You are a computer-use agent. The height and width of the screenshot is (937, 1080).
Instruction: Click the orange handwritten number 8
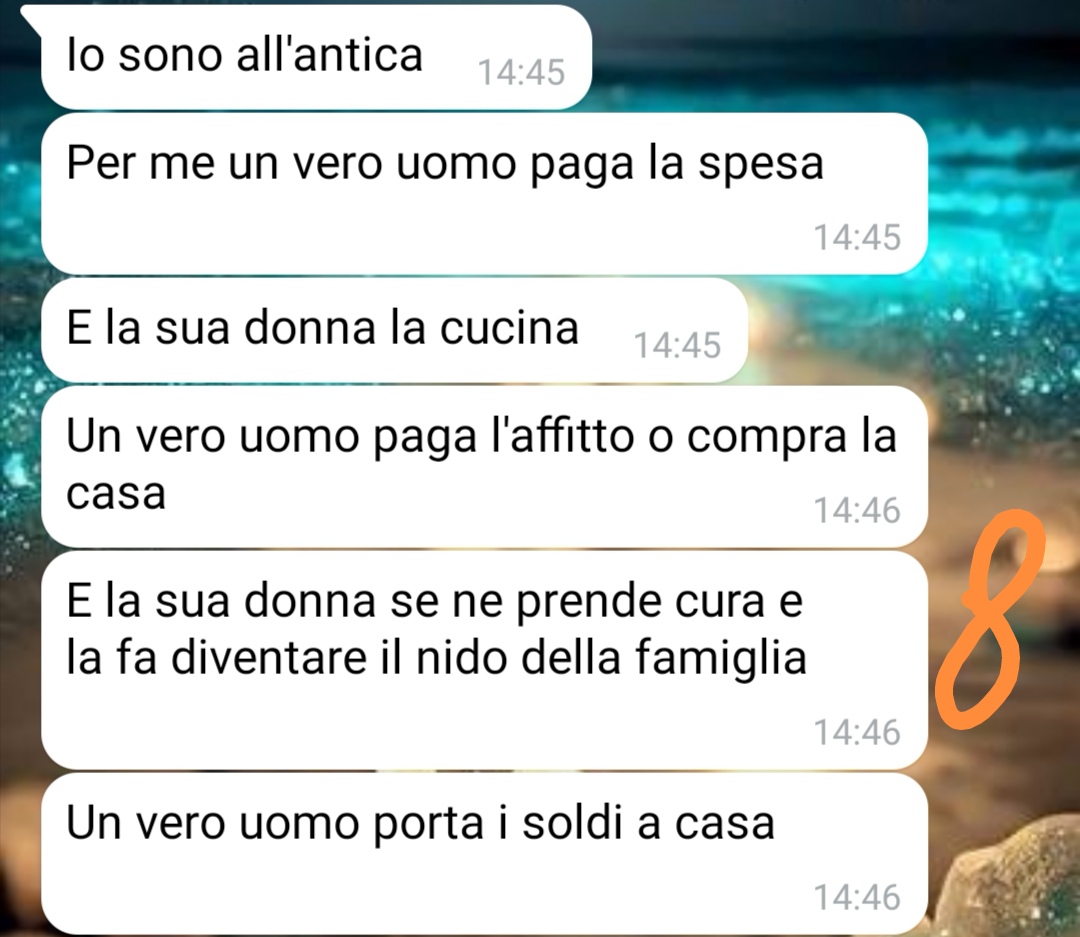tap(990, 619)
